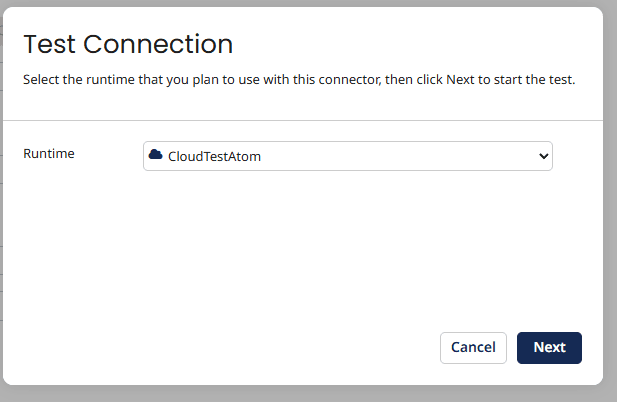This screenshot has width=617, height=402.
Task: Click the instruction text under the title
Action: pos(299,79)
